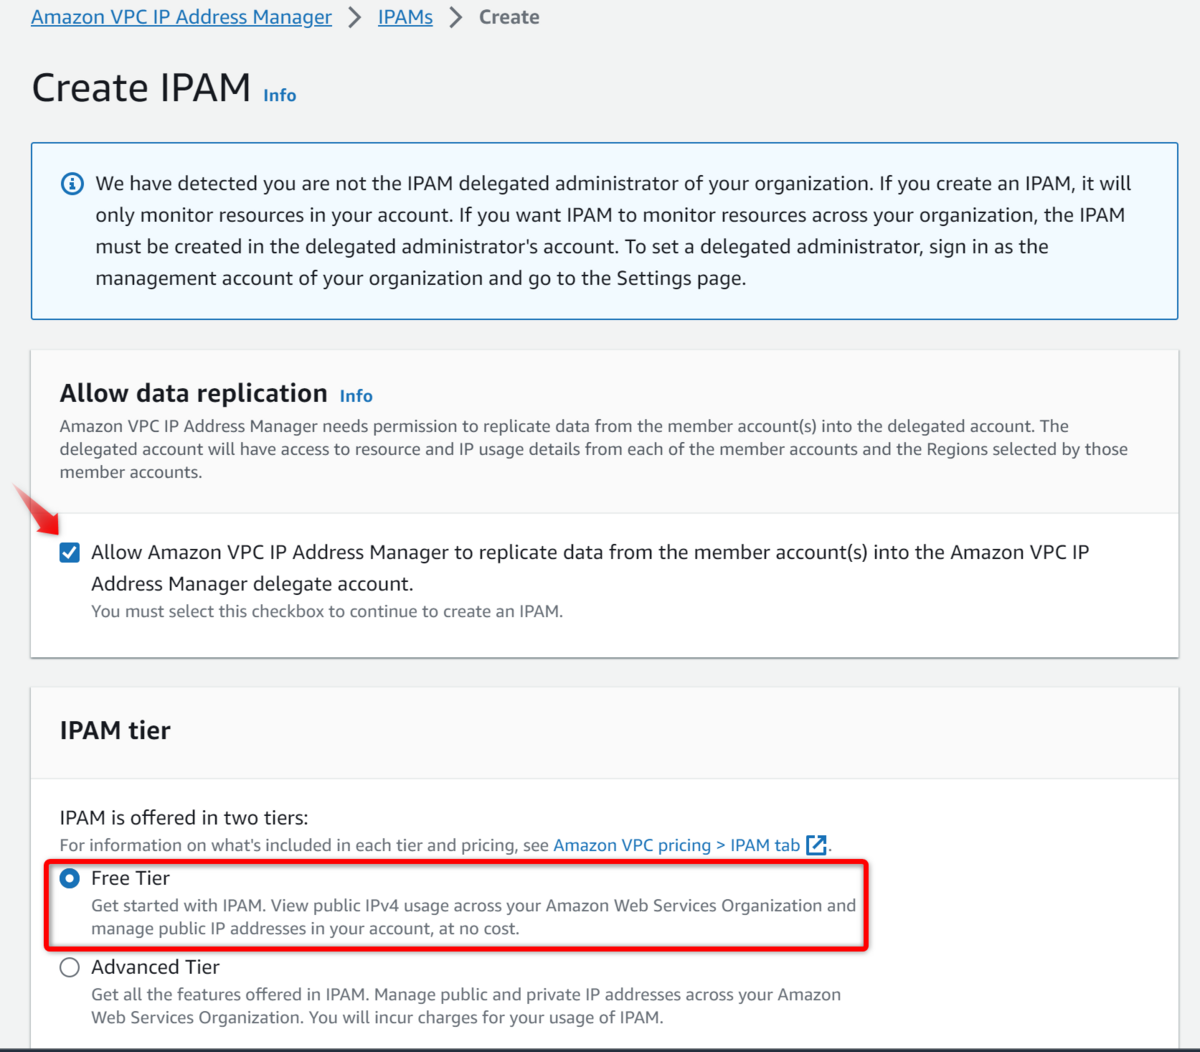Open Amazon VPC IP Address Manager breadcrumb
The image size is (1200, 1052).
pyautogui.click(x=181, y=17)
